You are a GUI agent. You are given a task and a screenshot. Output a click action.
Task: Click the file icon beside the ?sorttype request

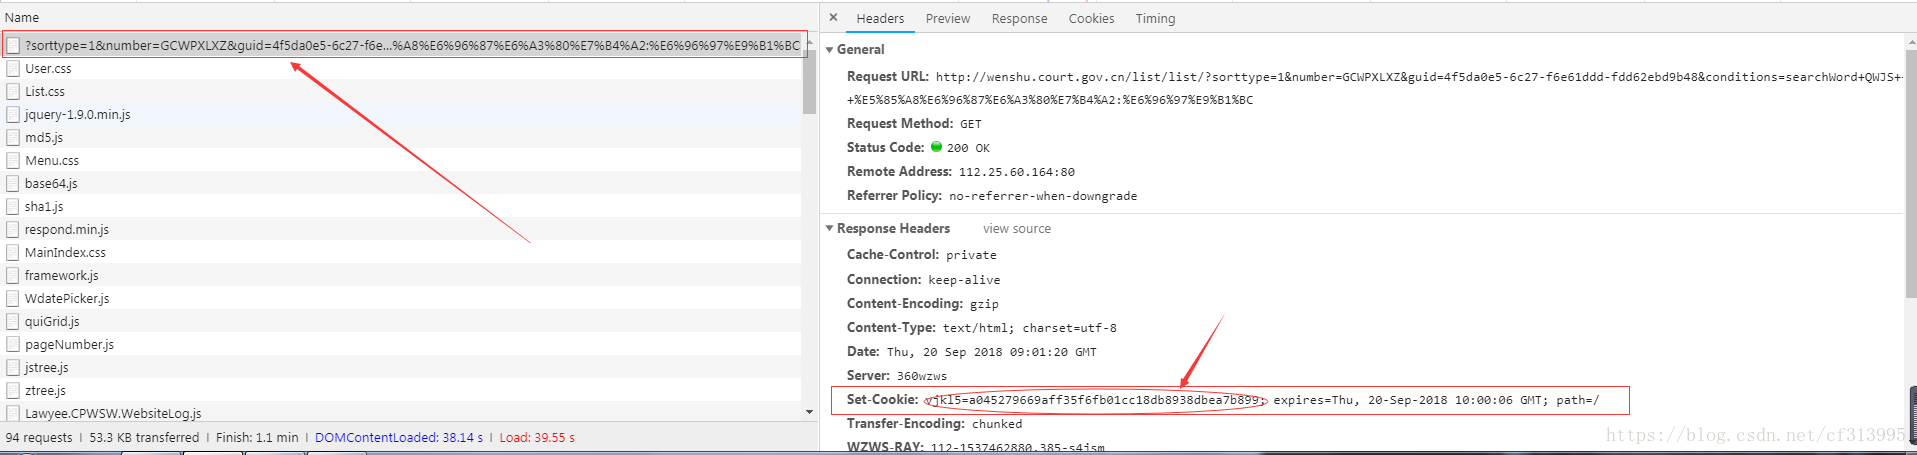(13, 45)
